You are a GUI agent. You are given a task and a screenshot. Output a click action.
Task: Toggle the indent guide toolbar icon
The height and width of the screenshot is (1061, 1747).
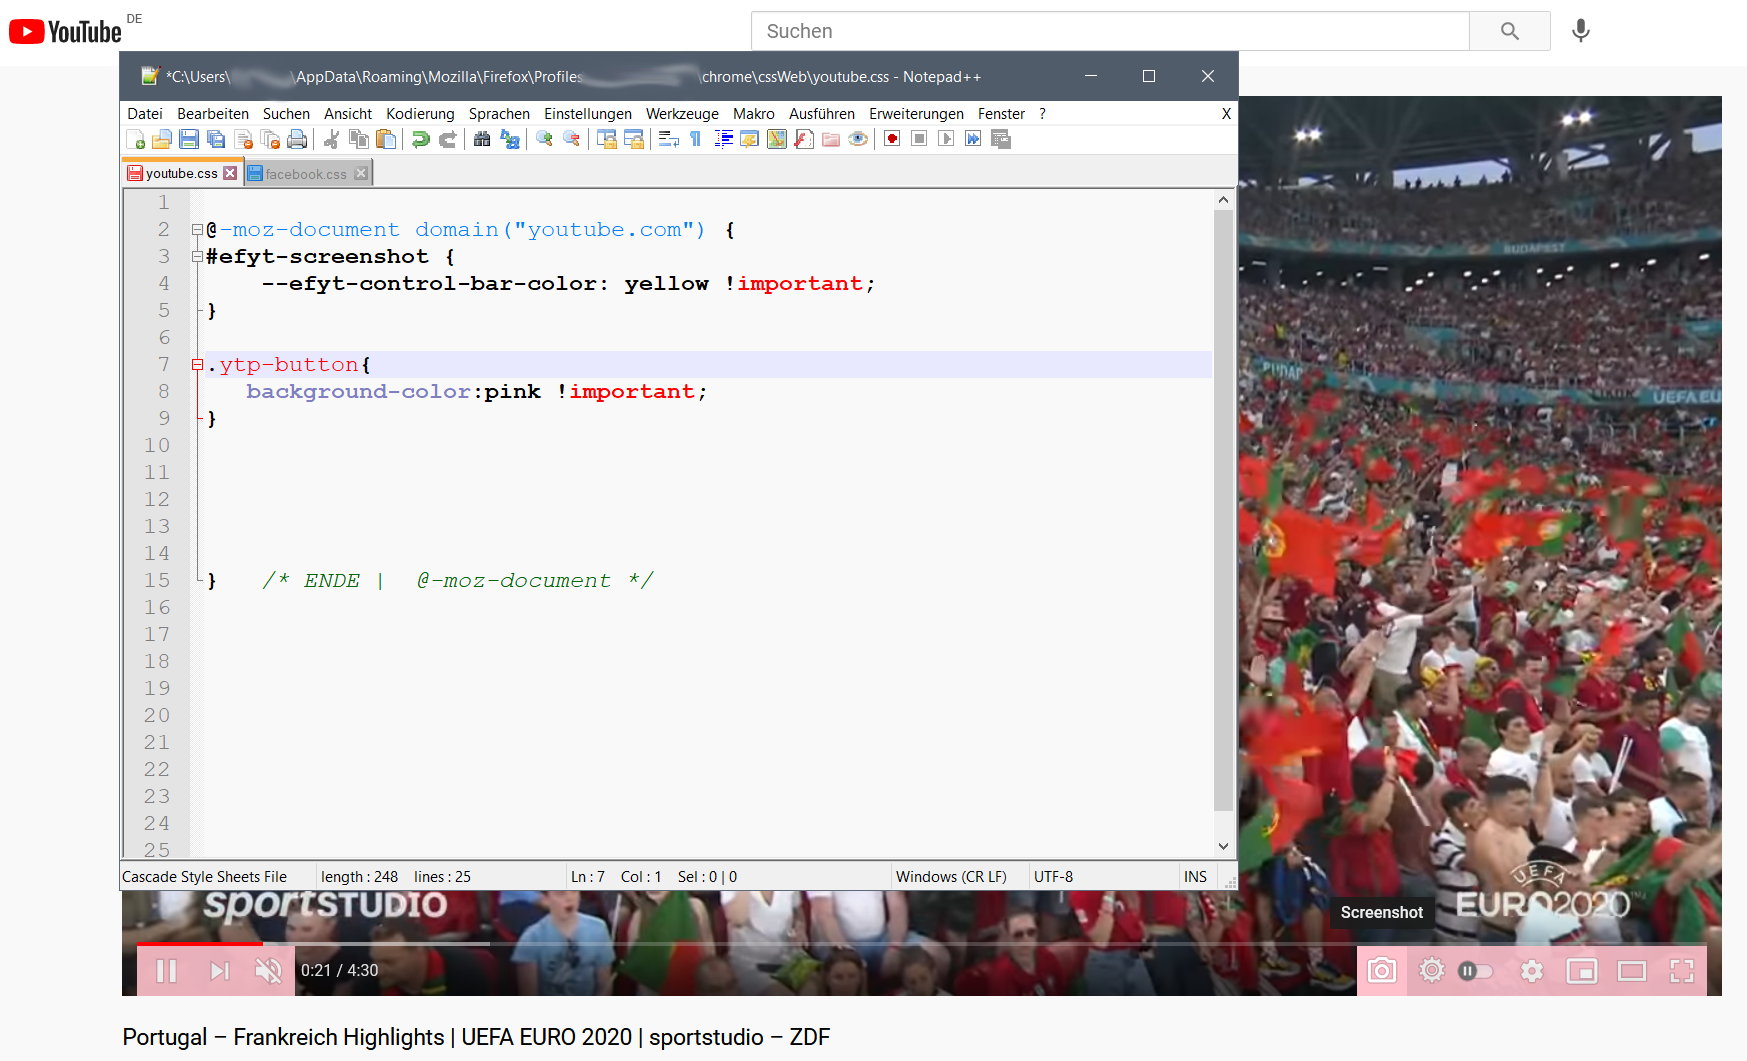tap(723, 139)
